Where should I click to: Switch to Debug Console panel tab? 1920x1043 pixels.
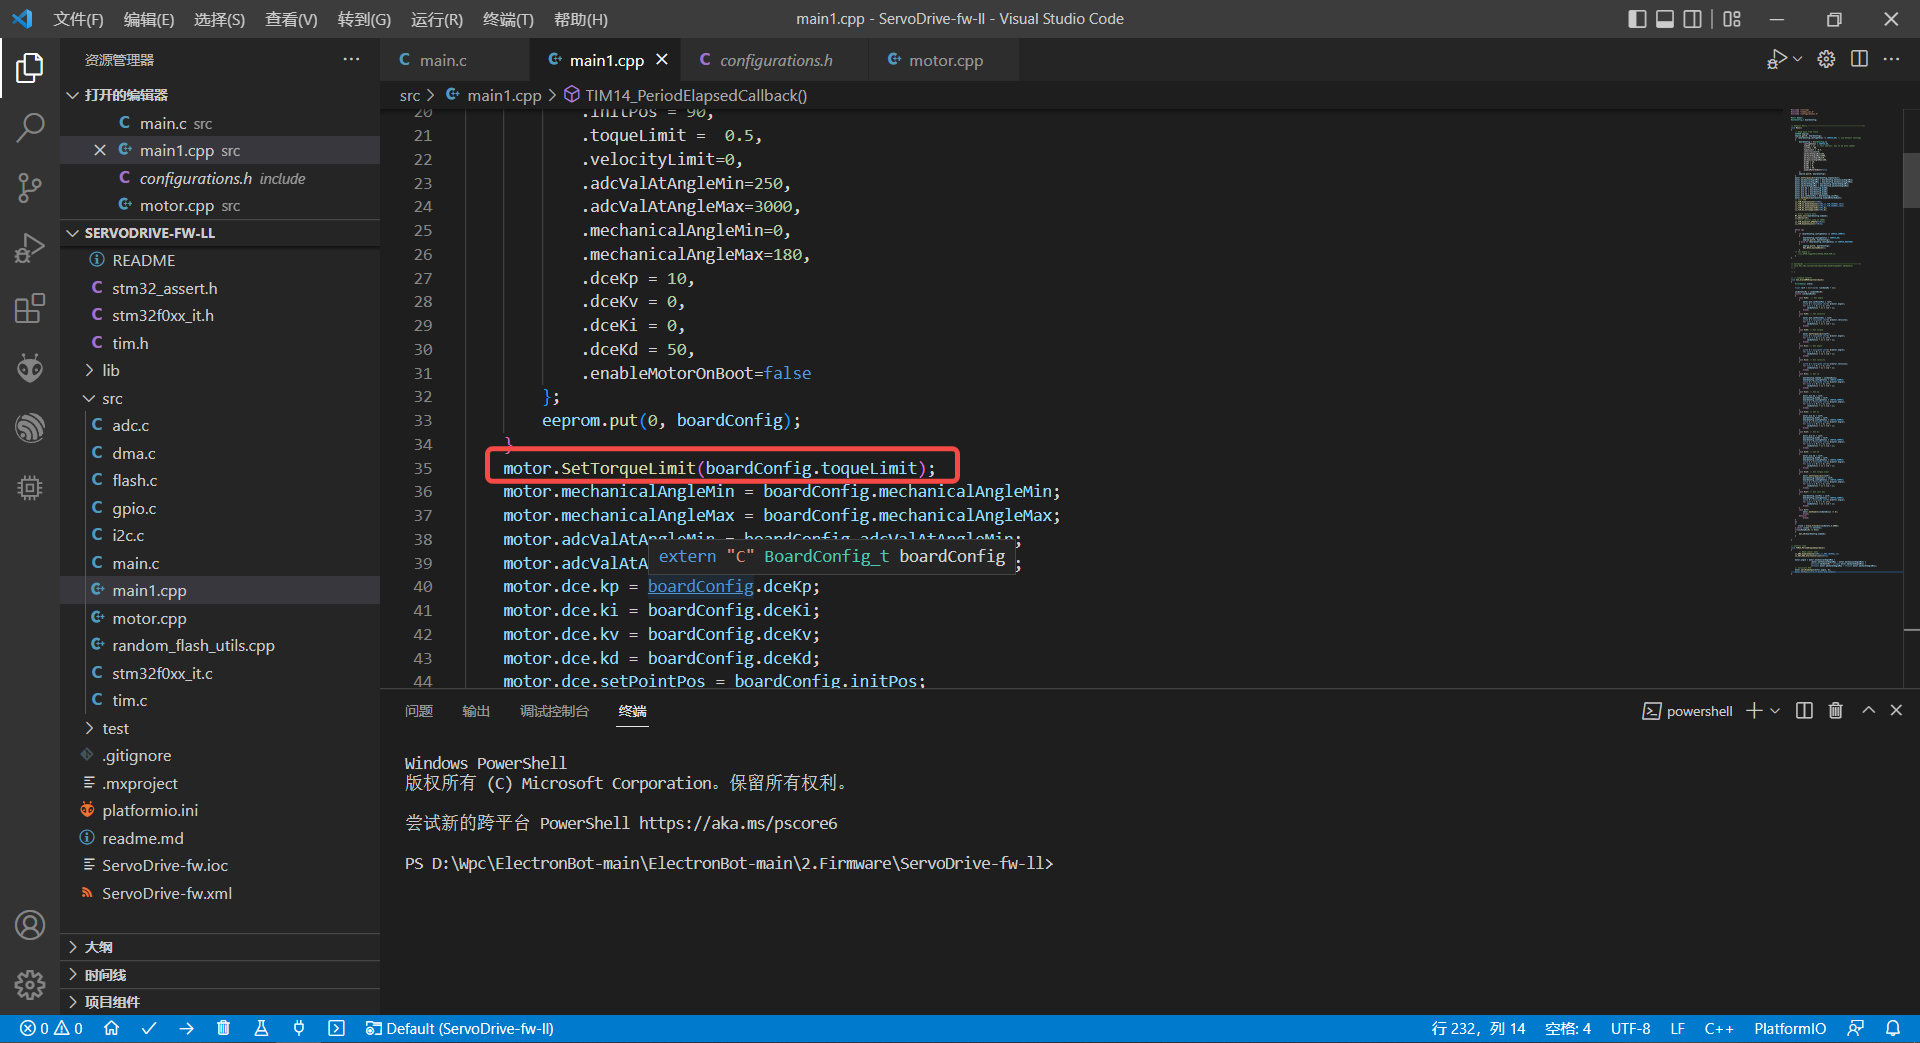pyautogui.click(x=554, y=711)
